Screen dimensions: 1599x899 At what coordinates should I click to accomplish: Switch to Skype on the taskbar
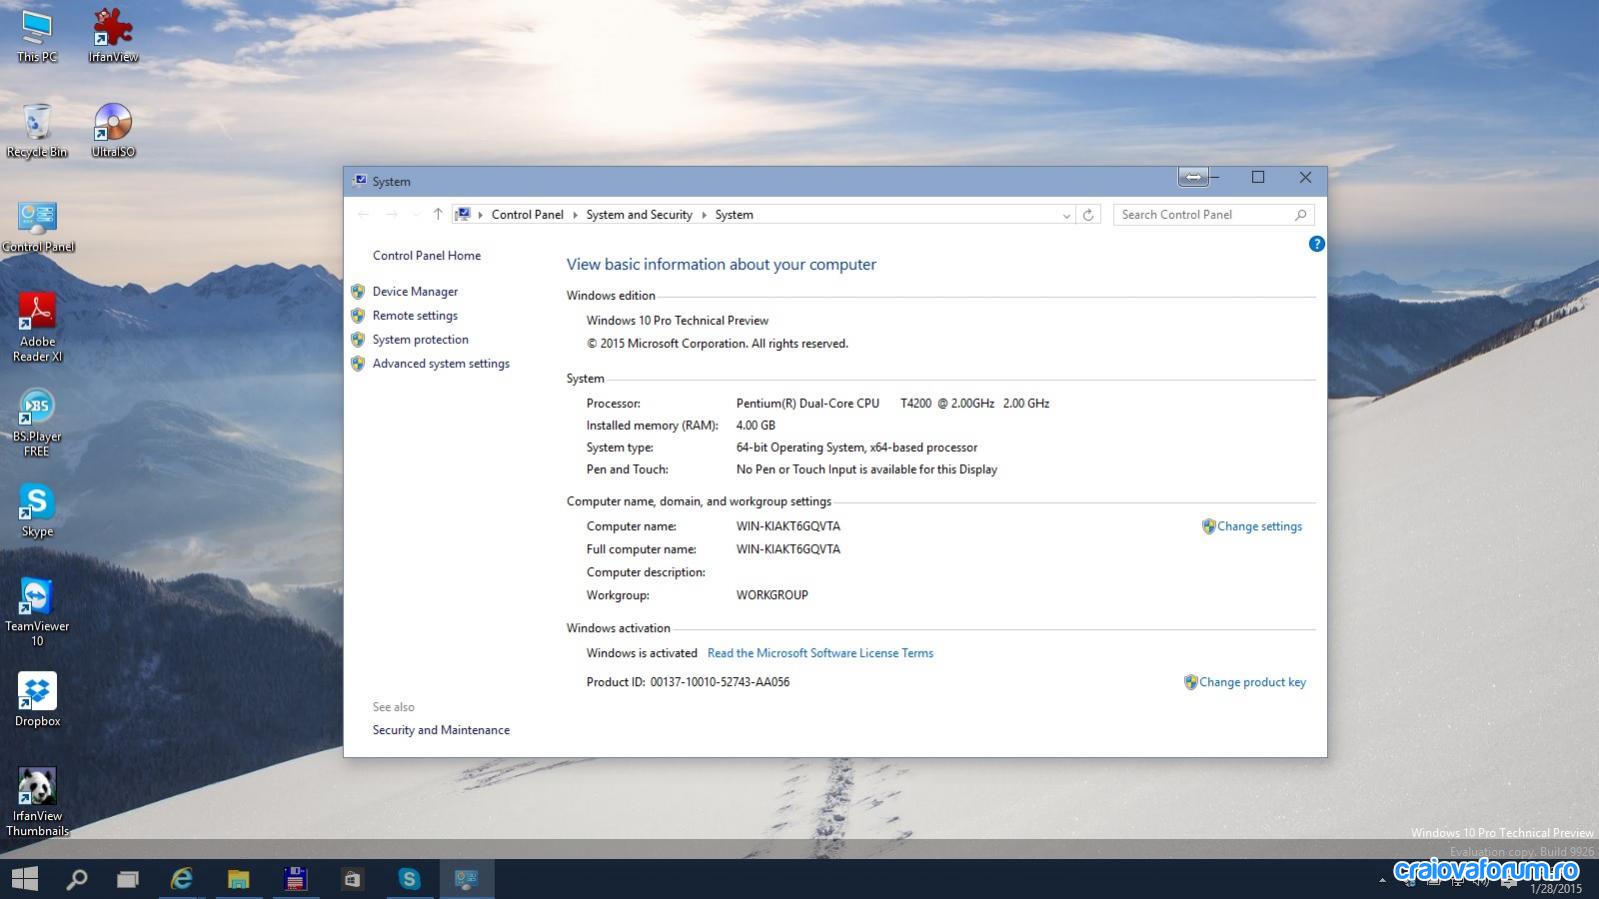point(409,879)
